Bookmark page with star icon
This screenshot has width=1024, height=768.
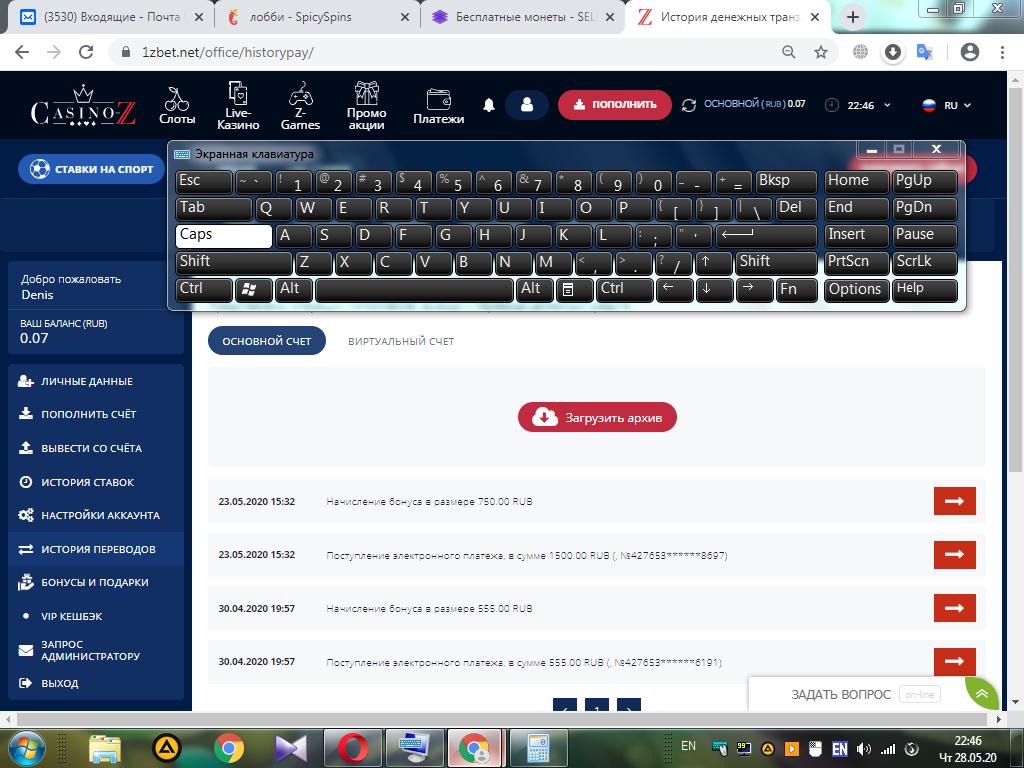click(x=821, y=52)
